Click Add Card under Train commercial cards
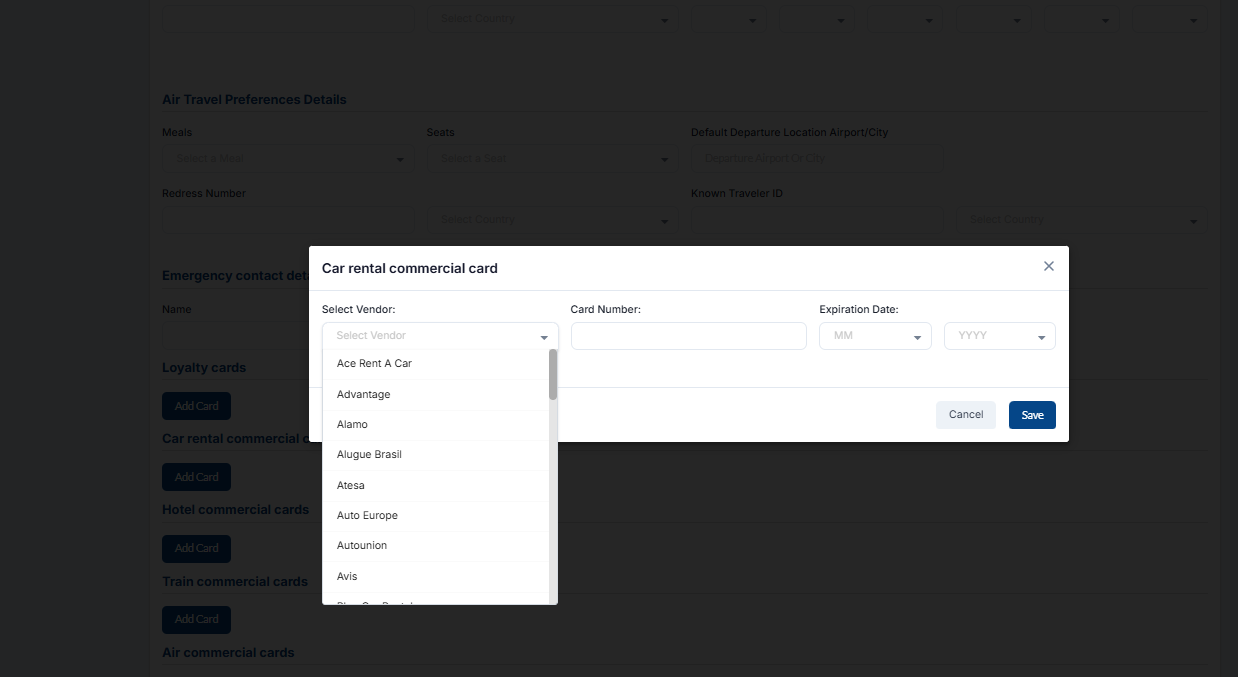The width and height of the screenshot is (1238, 677). [196, 619]
